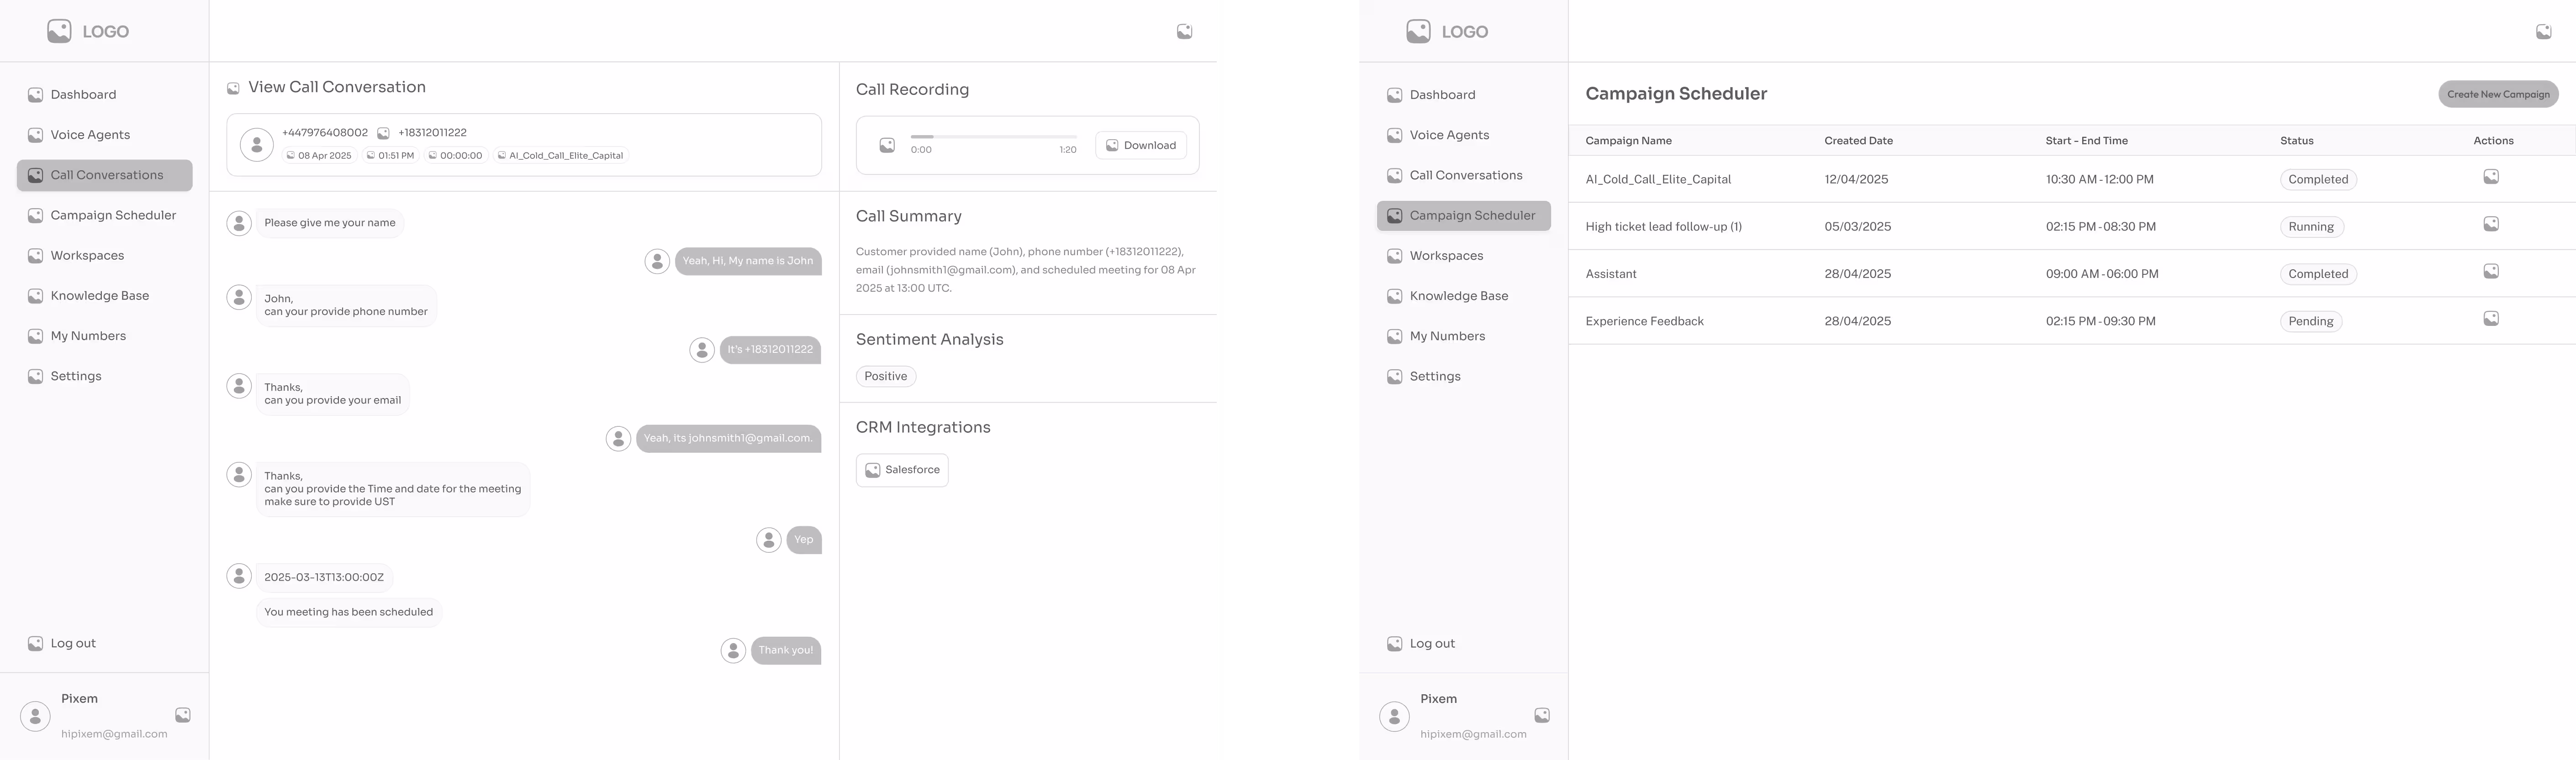Open Call Conversations from Campaign Scheduler screen sidebar

pyautogui.click(x=1464, y=175)
